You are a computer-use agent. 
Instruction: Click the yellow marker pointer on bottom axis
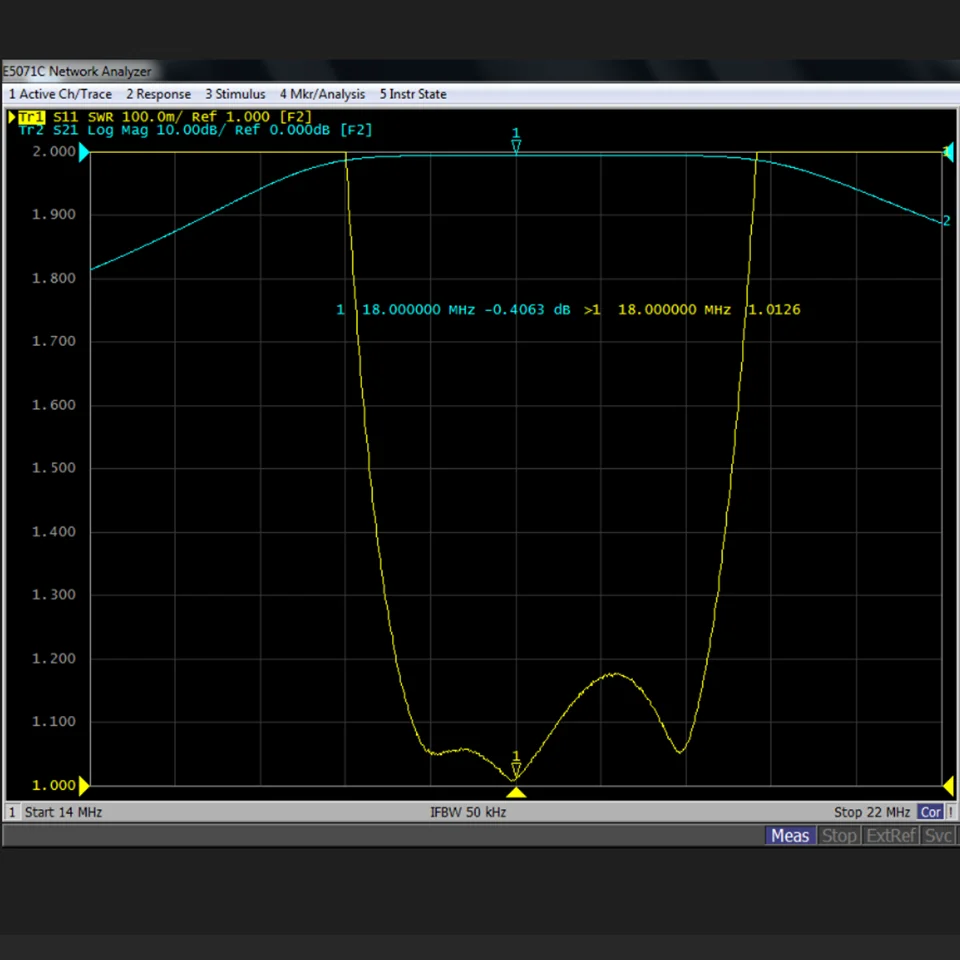tap(516, 793)
